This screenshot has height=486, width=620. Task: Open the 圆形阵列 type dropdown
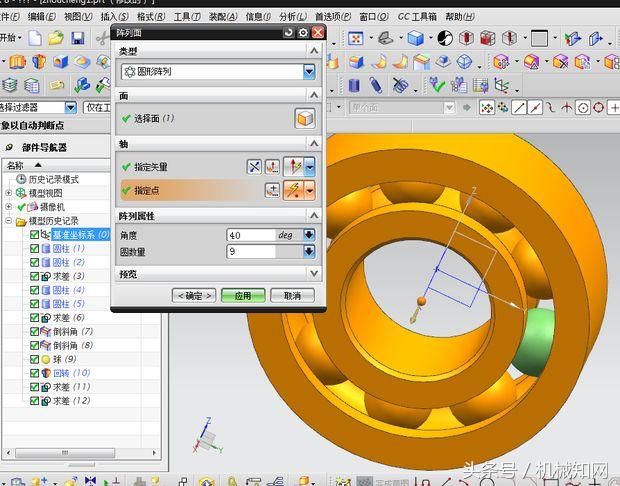pos(309,72)
